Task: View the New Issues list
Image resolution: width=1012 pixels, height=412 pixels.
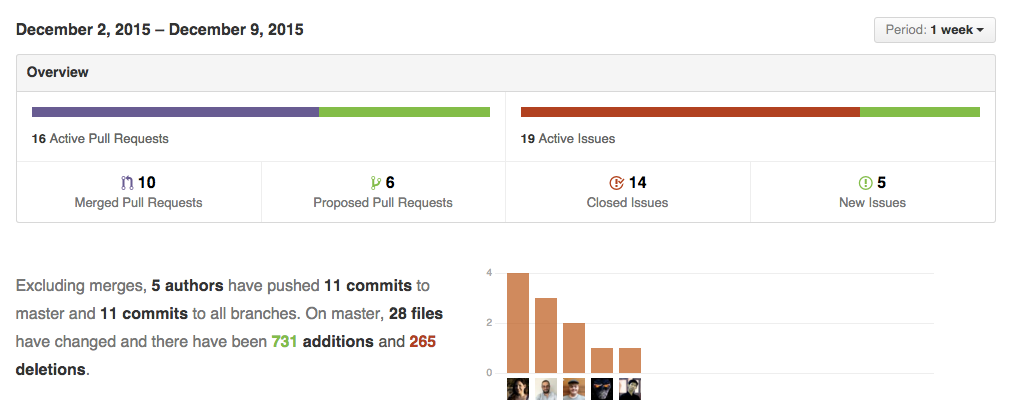Action: coord(872,203)
